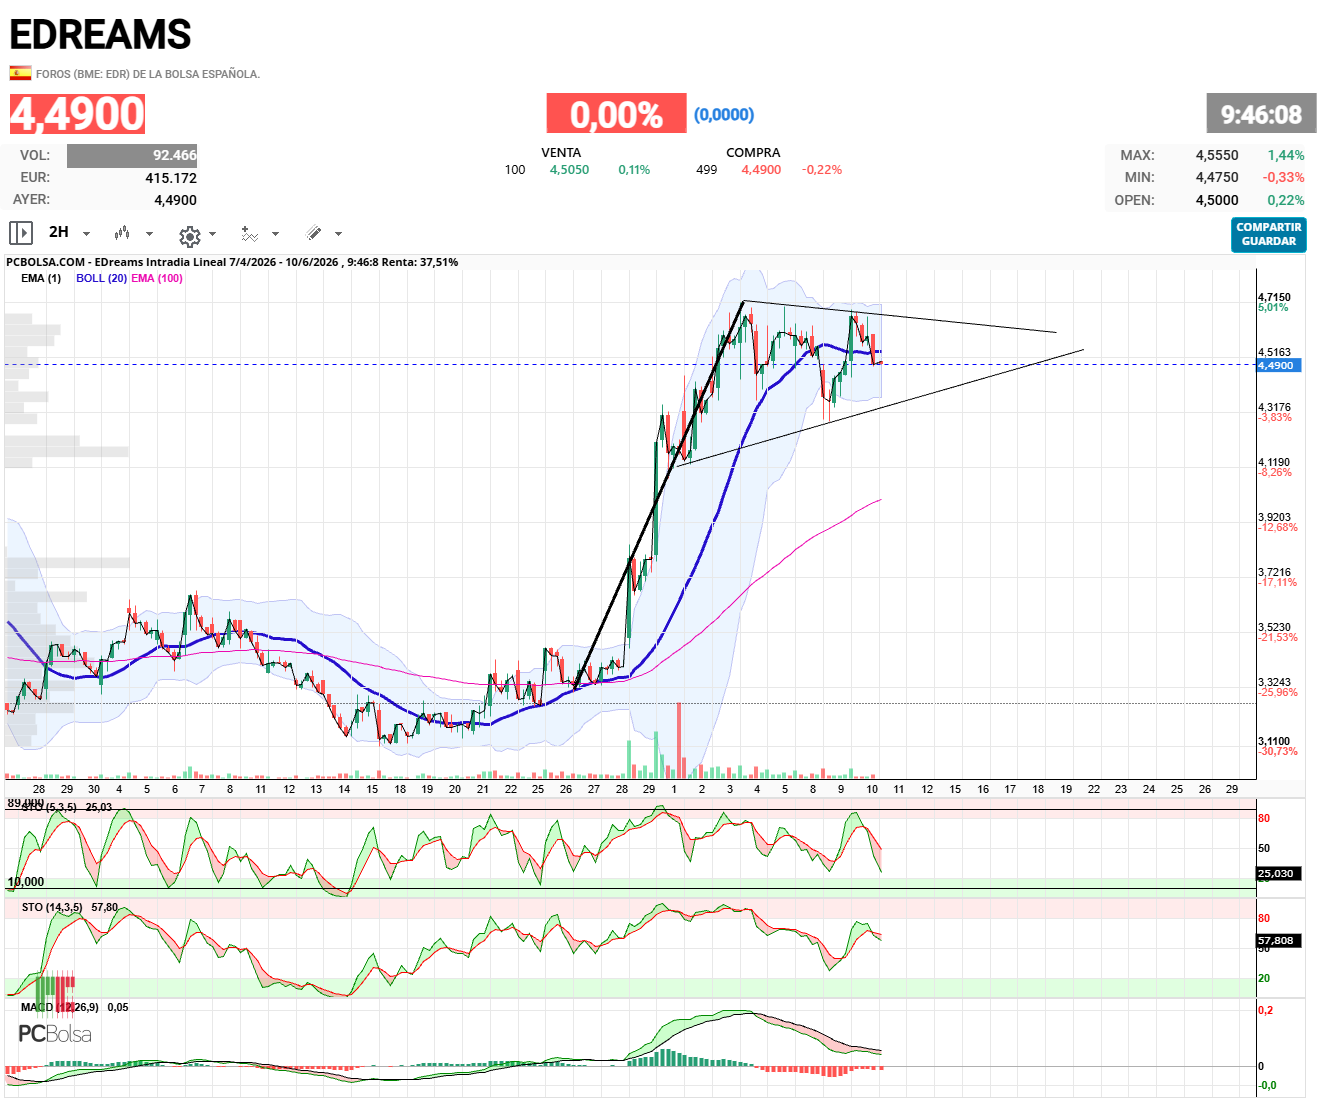Click the VENTA price 4,5050

569,170
